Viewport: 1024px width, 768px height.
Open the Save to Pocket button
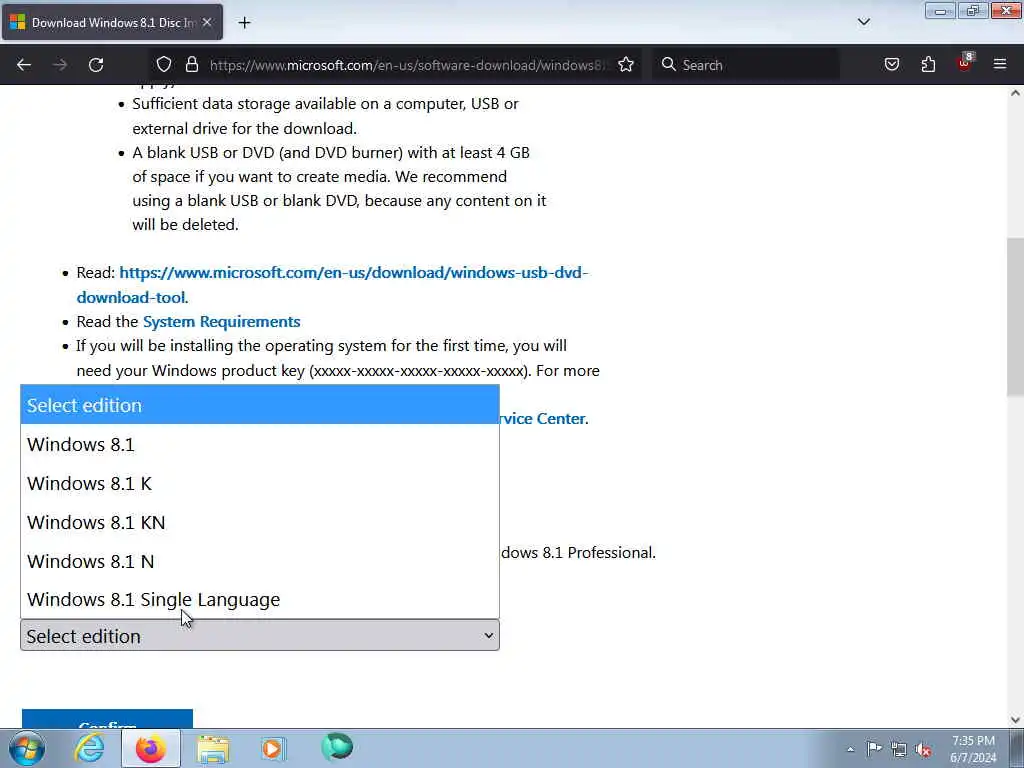click(x=892, y=65)
